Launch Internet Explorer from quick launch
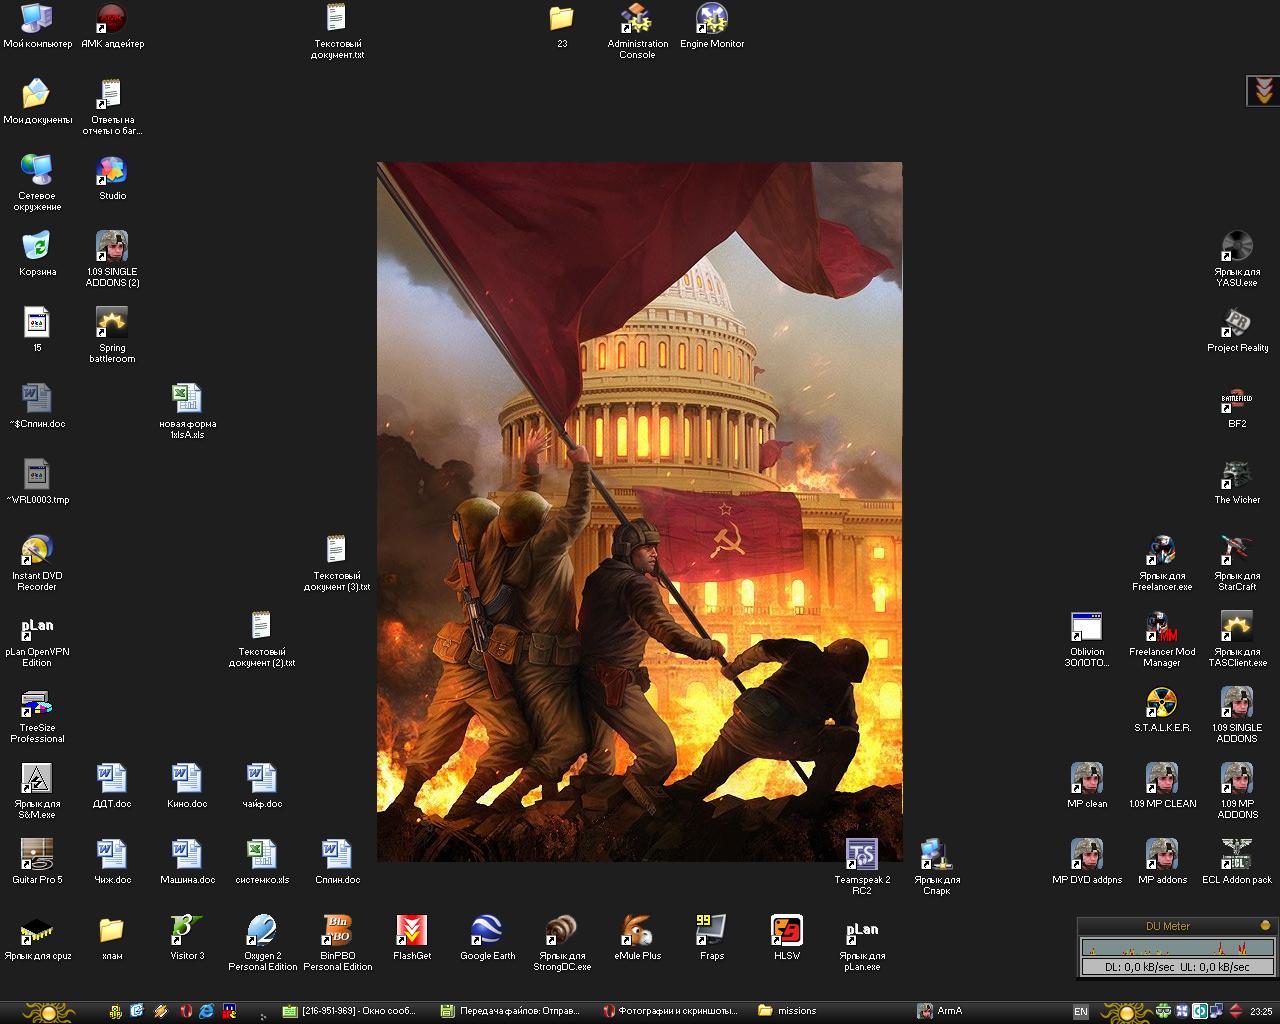1280x1024 pixels. point(206,1011)
